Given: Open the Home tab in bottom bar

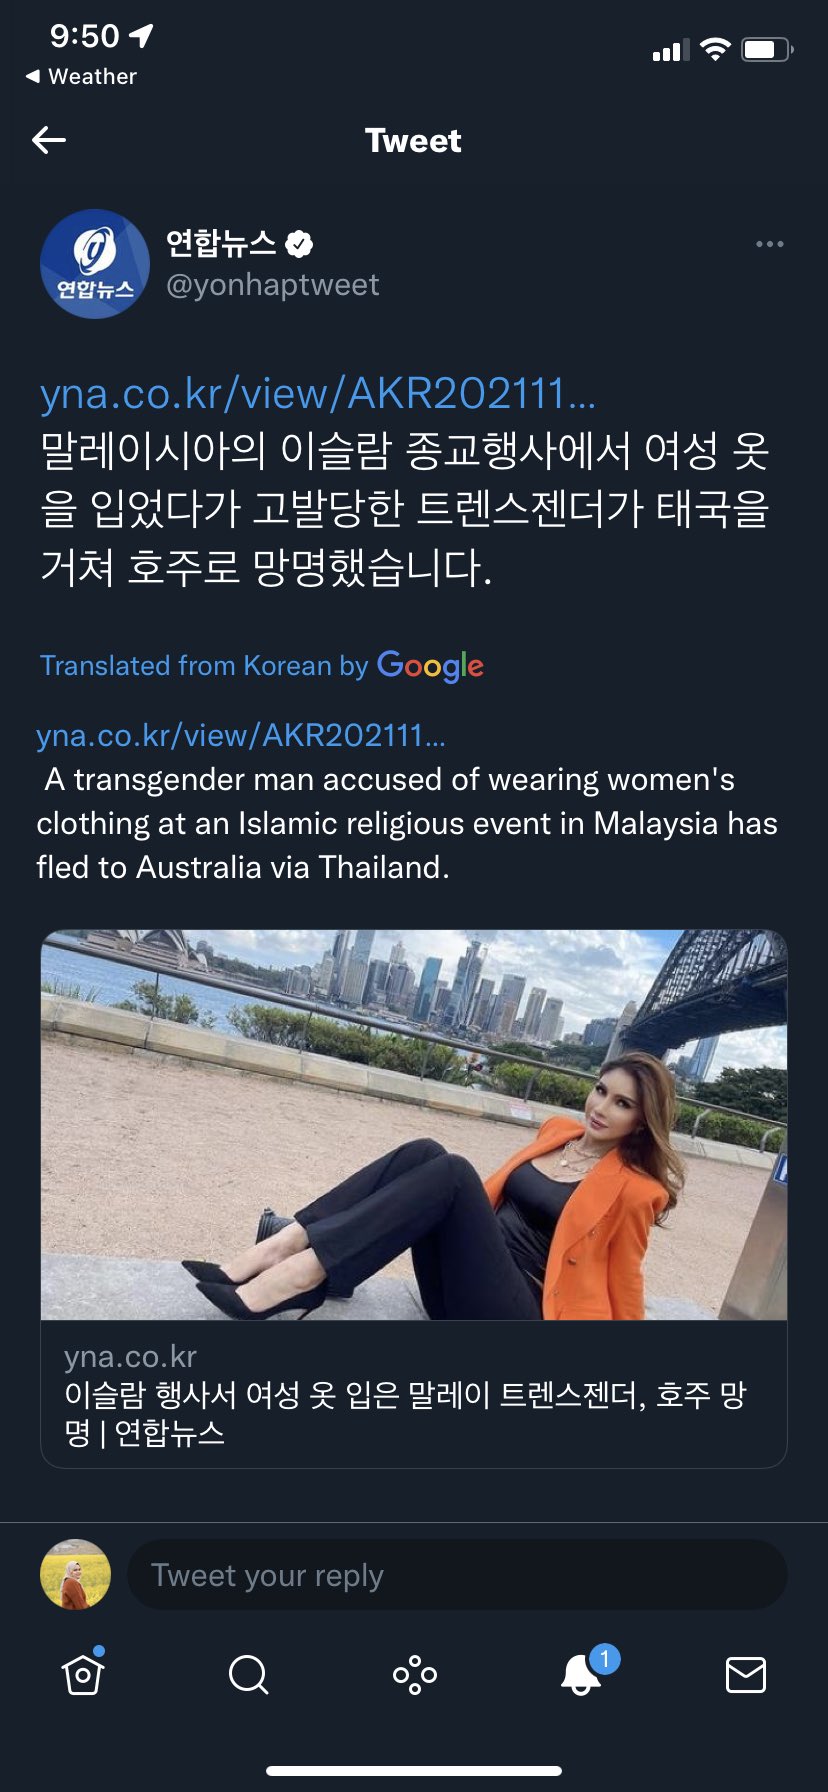Looking at the screenshot, I should pyautogui.click(x=83, y=1673).
